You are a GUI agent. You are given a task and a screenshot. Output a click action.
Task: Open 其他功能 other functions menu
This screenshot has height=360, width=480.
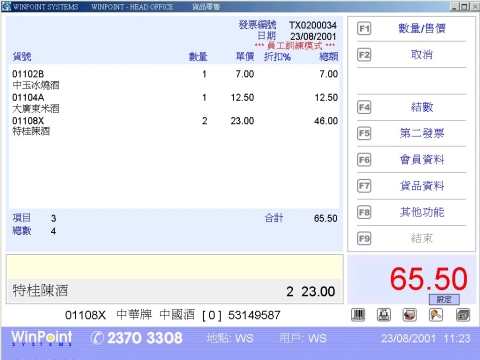(422, 212)
